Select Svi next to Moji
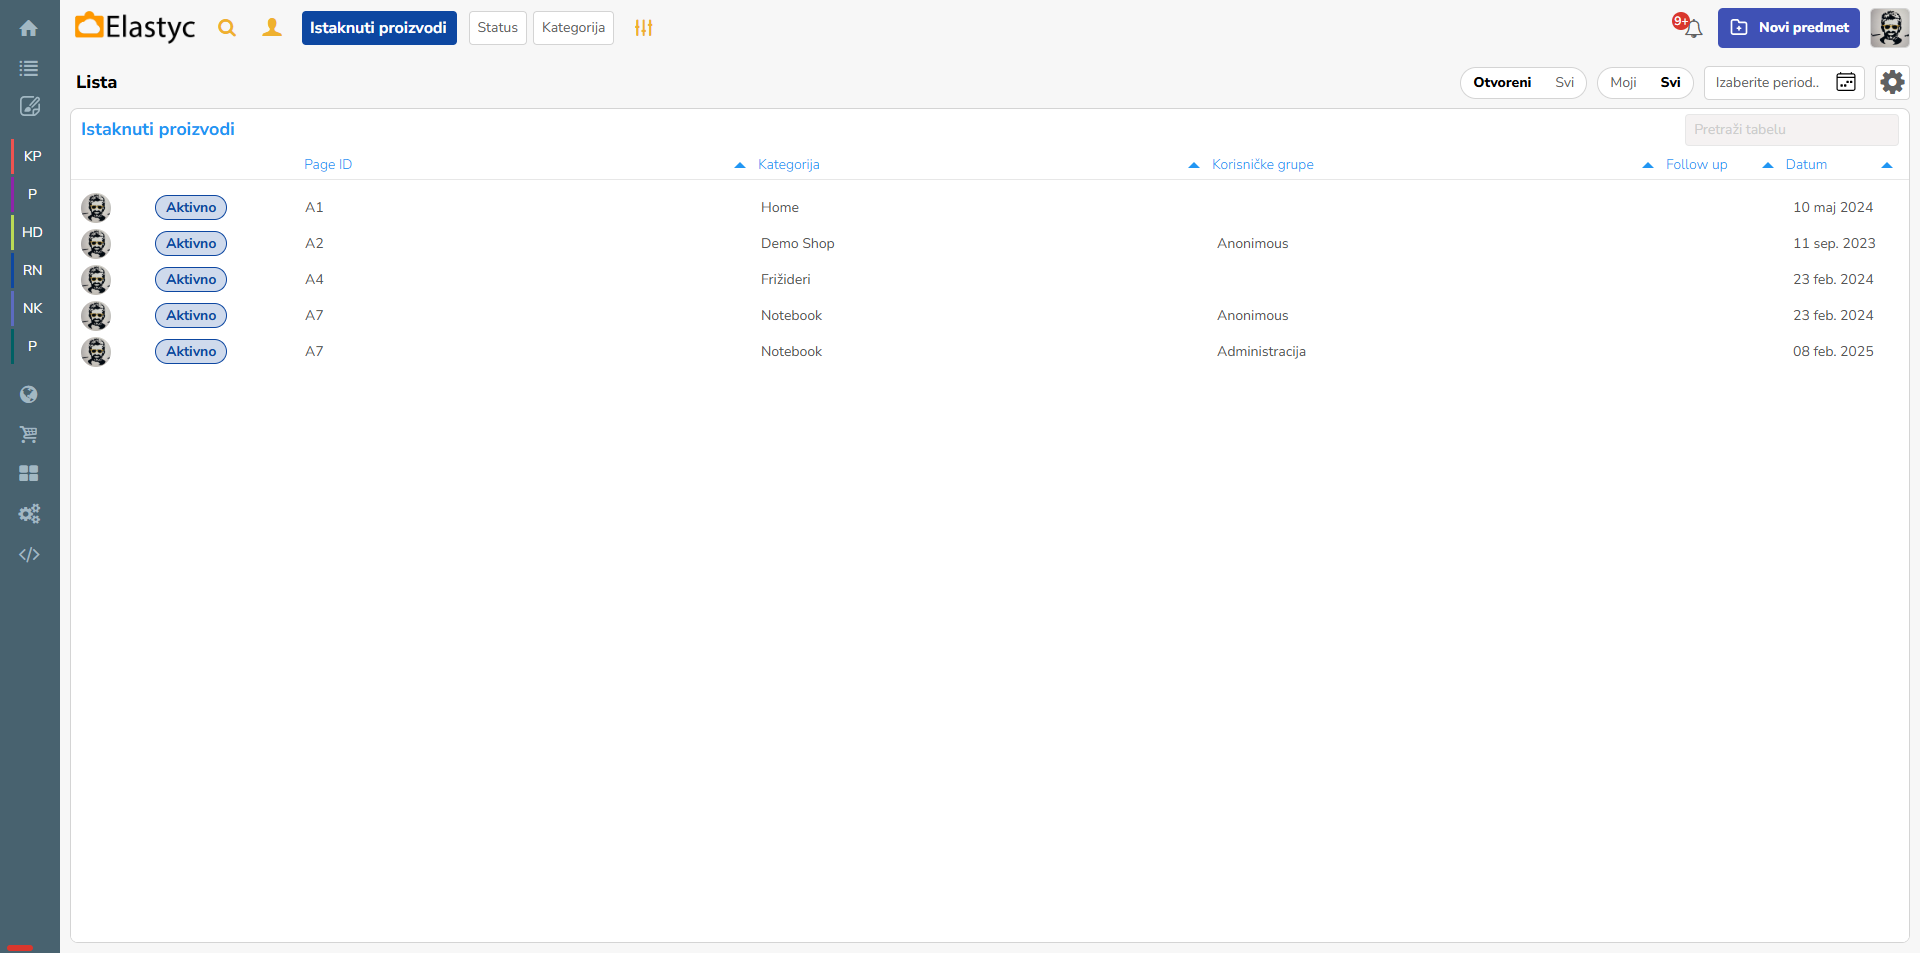This screenshot has width=1920, height=953. [x=1670, y=82]
